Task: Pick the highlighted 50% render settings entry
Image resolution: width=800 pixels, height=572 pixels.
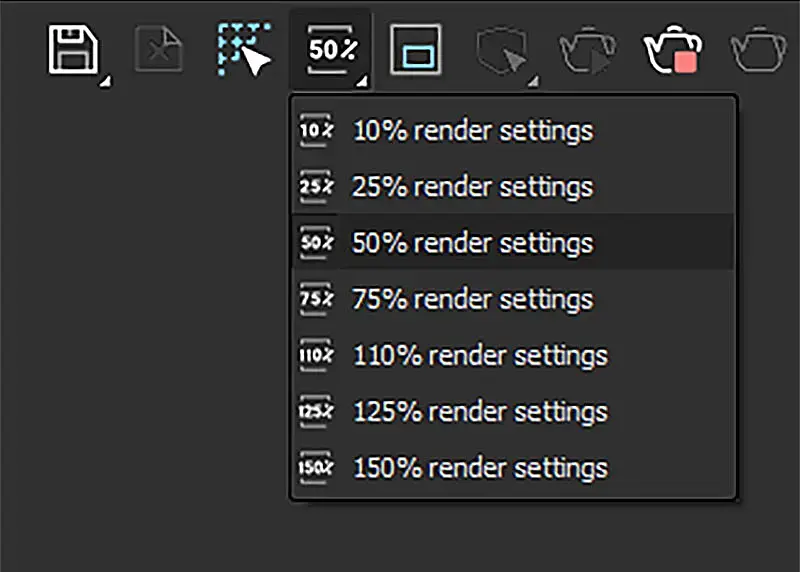Action: point(472,243)
